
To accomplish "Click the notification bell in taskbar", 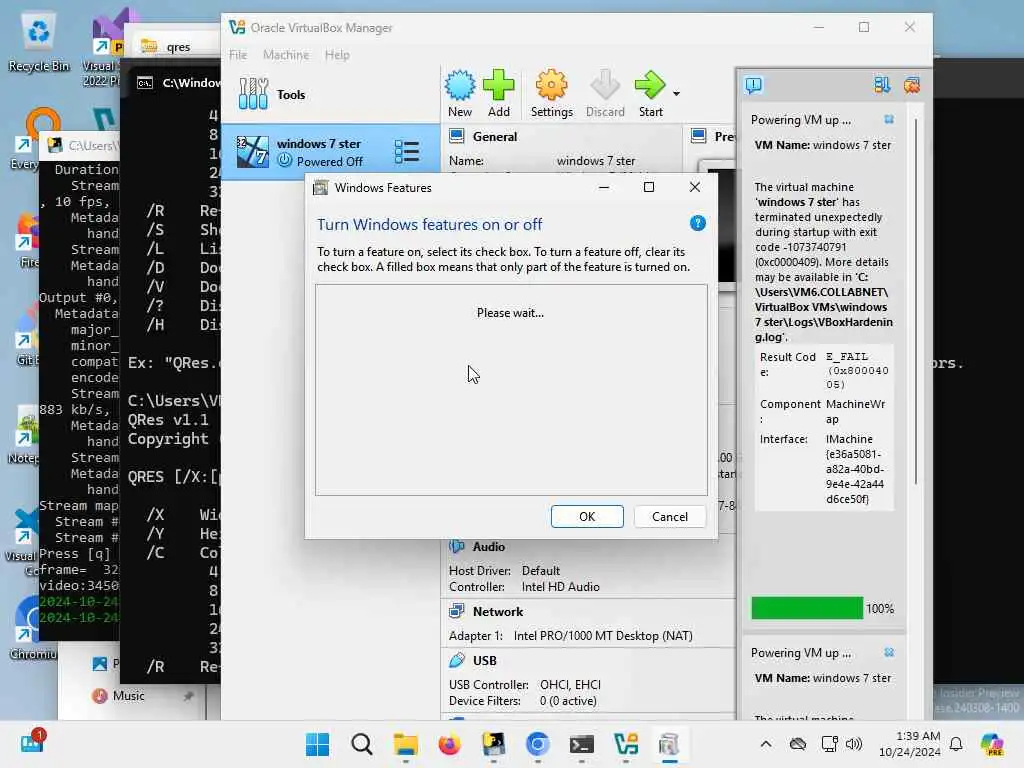I will pos(956,744).
